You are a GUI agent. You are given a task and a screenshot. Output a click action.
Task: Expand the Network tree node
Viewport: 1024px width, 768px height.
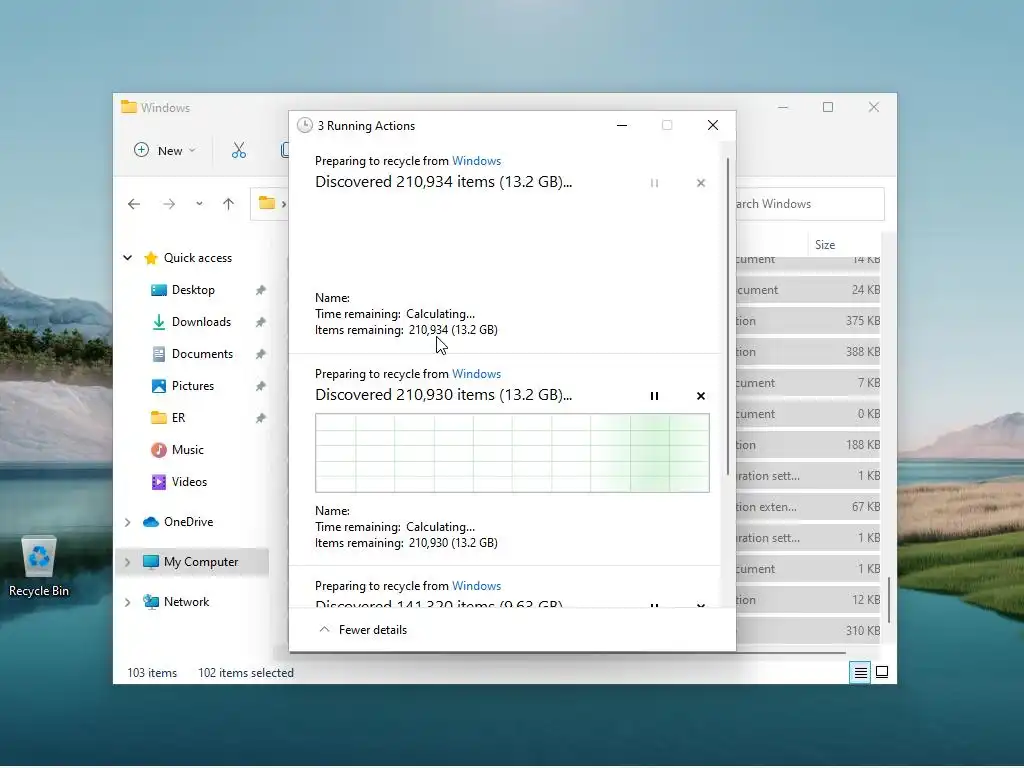[127, 602]
